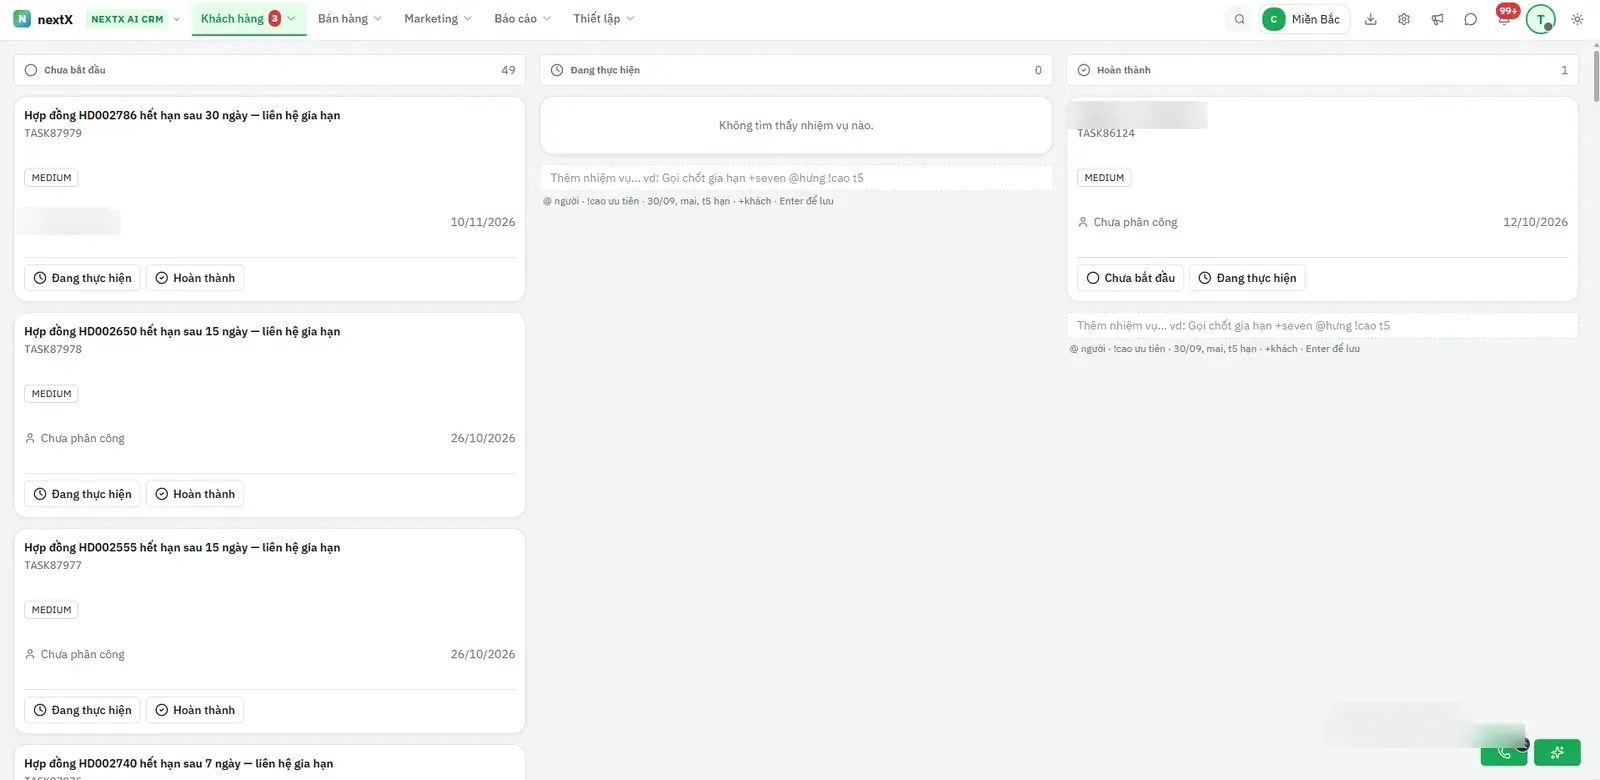
Task: Click the nextX logo icon
Action: point(22,19)
